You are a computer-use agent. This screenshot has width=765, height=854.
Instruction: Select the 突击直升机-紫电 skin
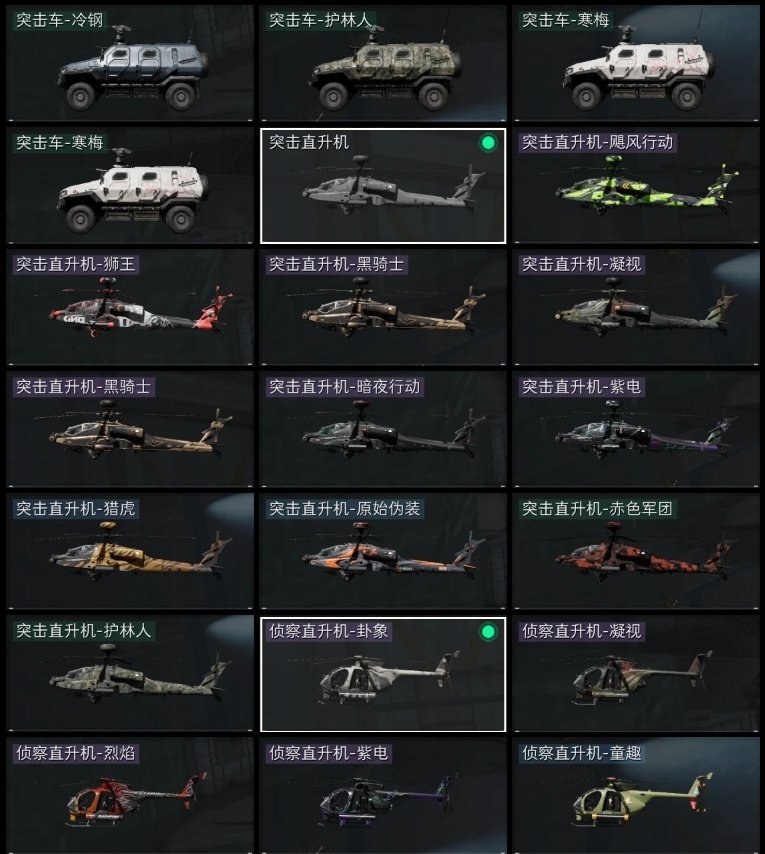point(636,430)
